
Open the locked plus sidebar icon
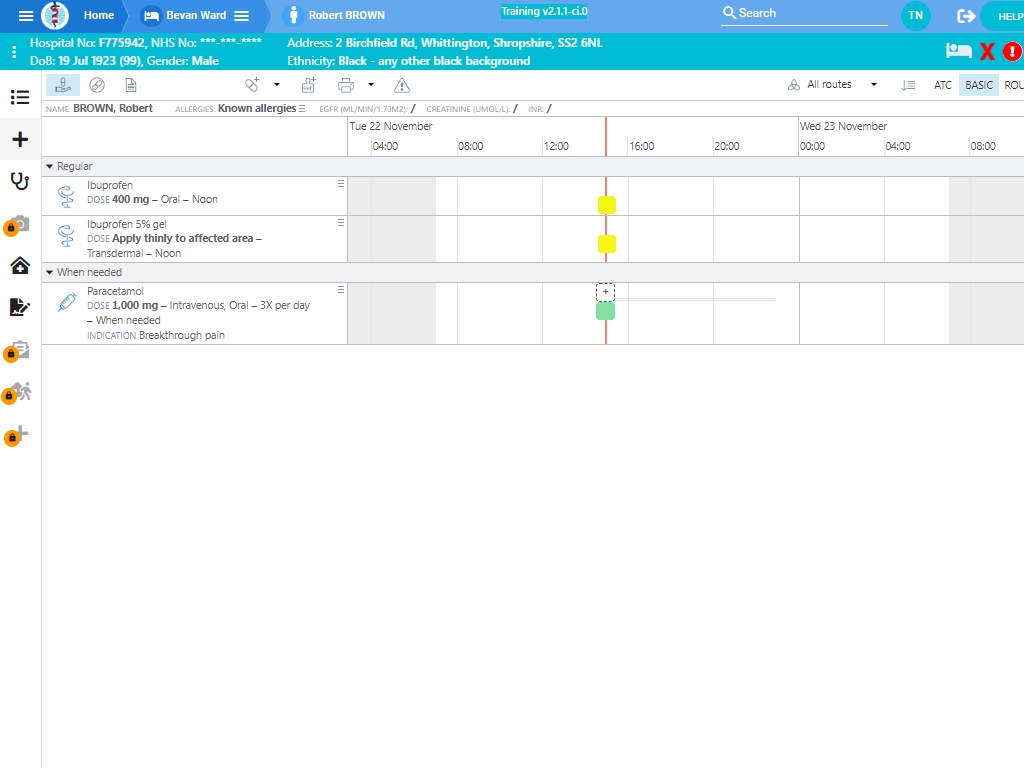click(18, 436)
